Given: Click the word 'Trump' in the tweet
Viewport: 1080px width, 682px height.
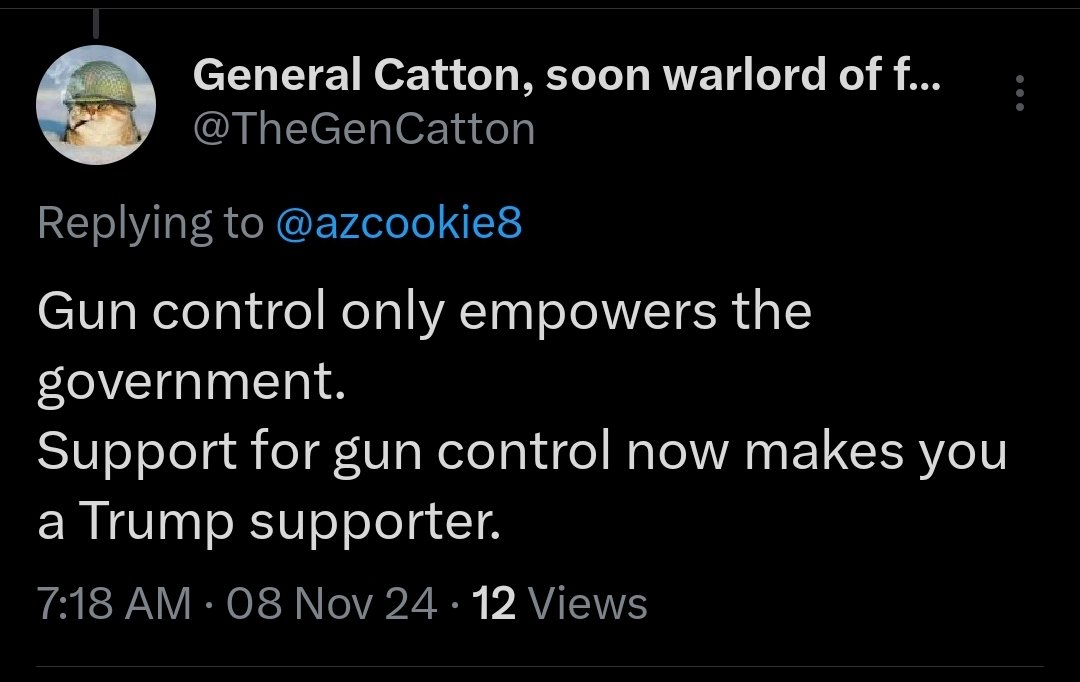Looking at the screenshot, I should 156,521.
